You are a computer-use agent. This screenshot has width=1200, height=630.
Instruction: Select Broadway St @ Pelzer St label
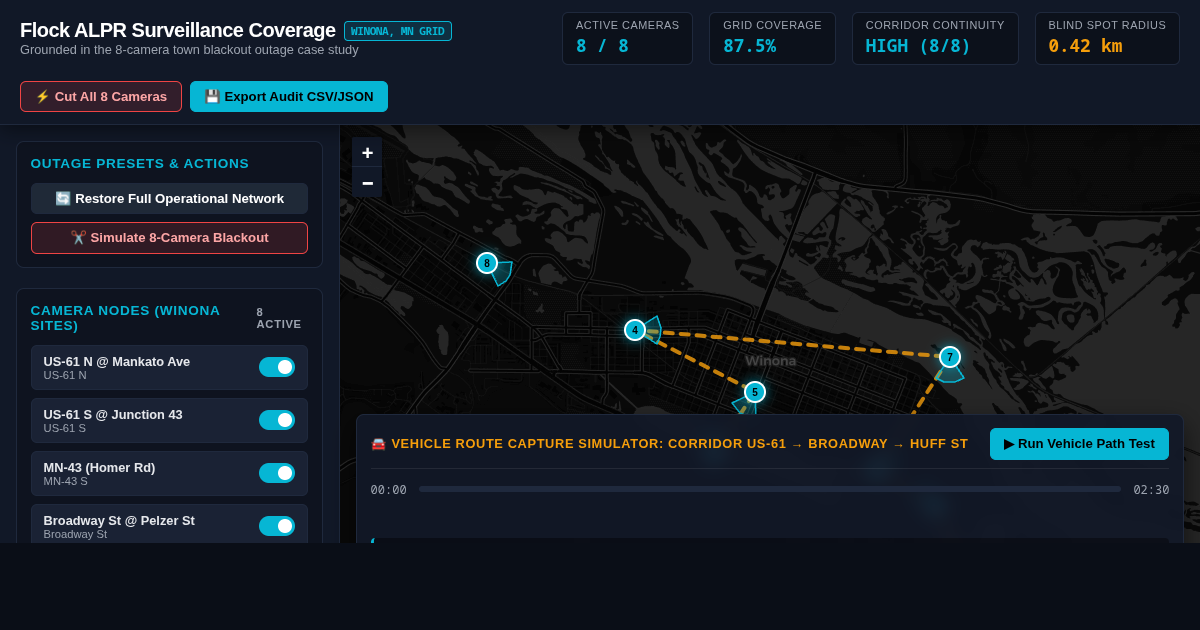tap(119, 521)
